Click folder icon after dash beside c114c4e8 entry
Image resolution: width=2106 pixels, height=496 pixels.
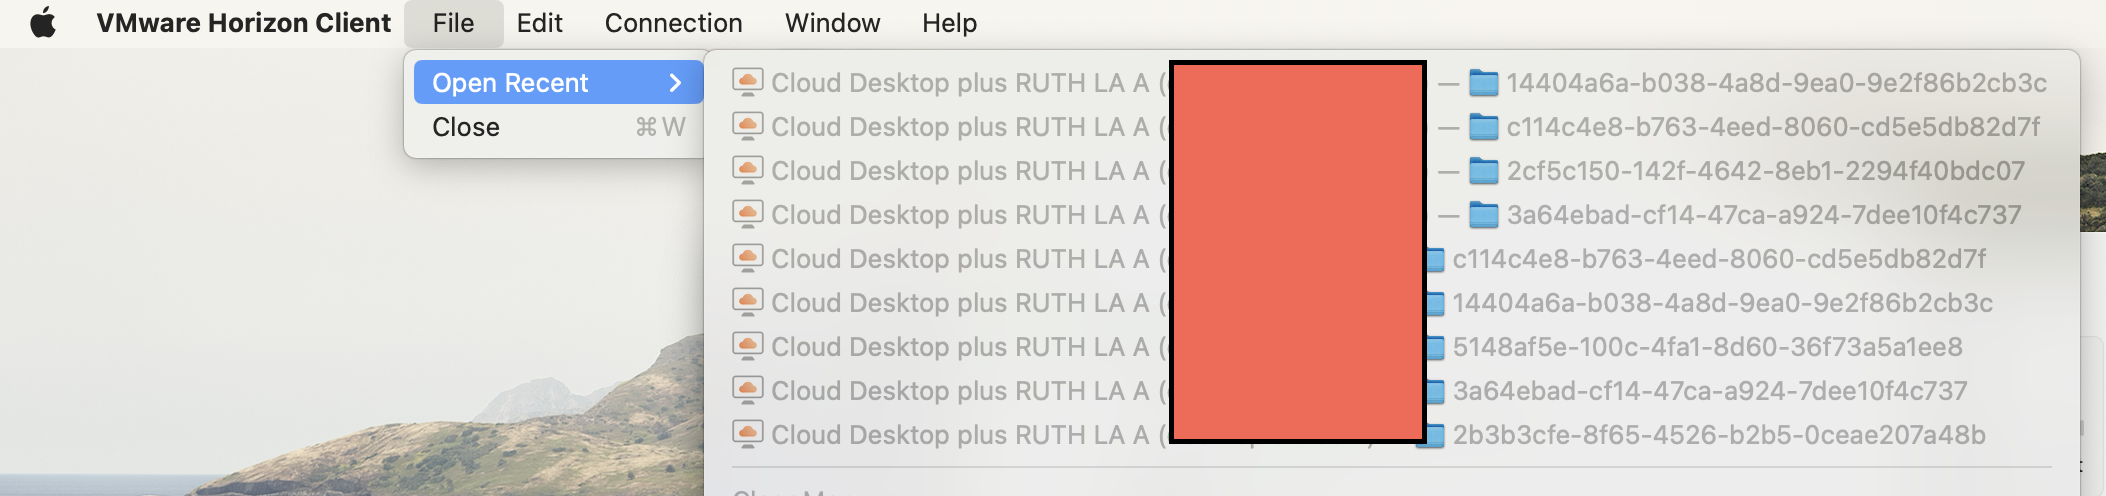pyautogui.click(x=1484, y=127)
